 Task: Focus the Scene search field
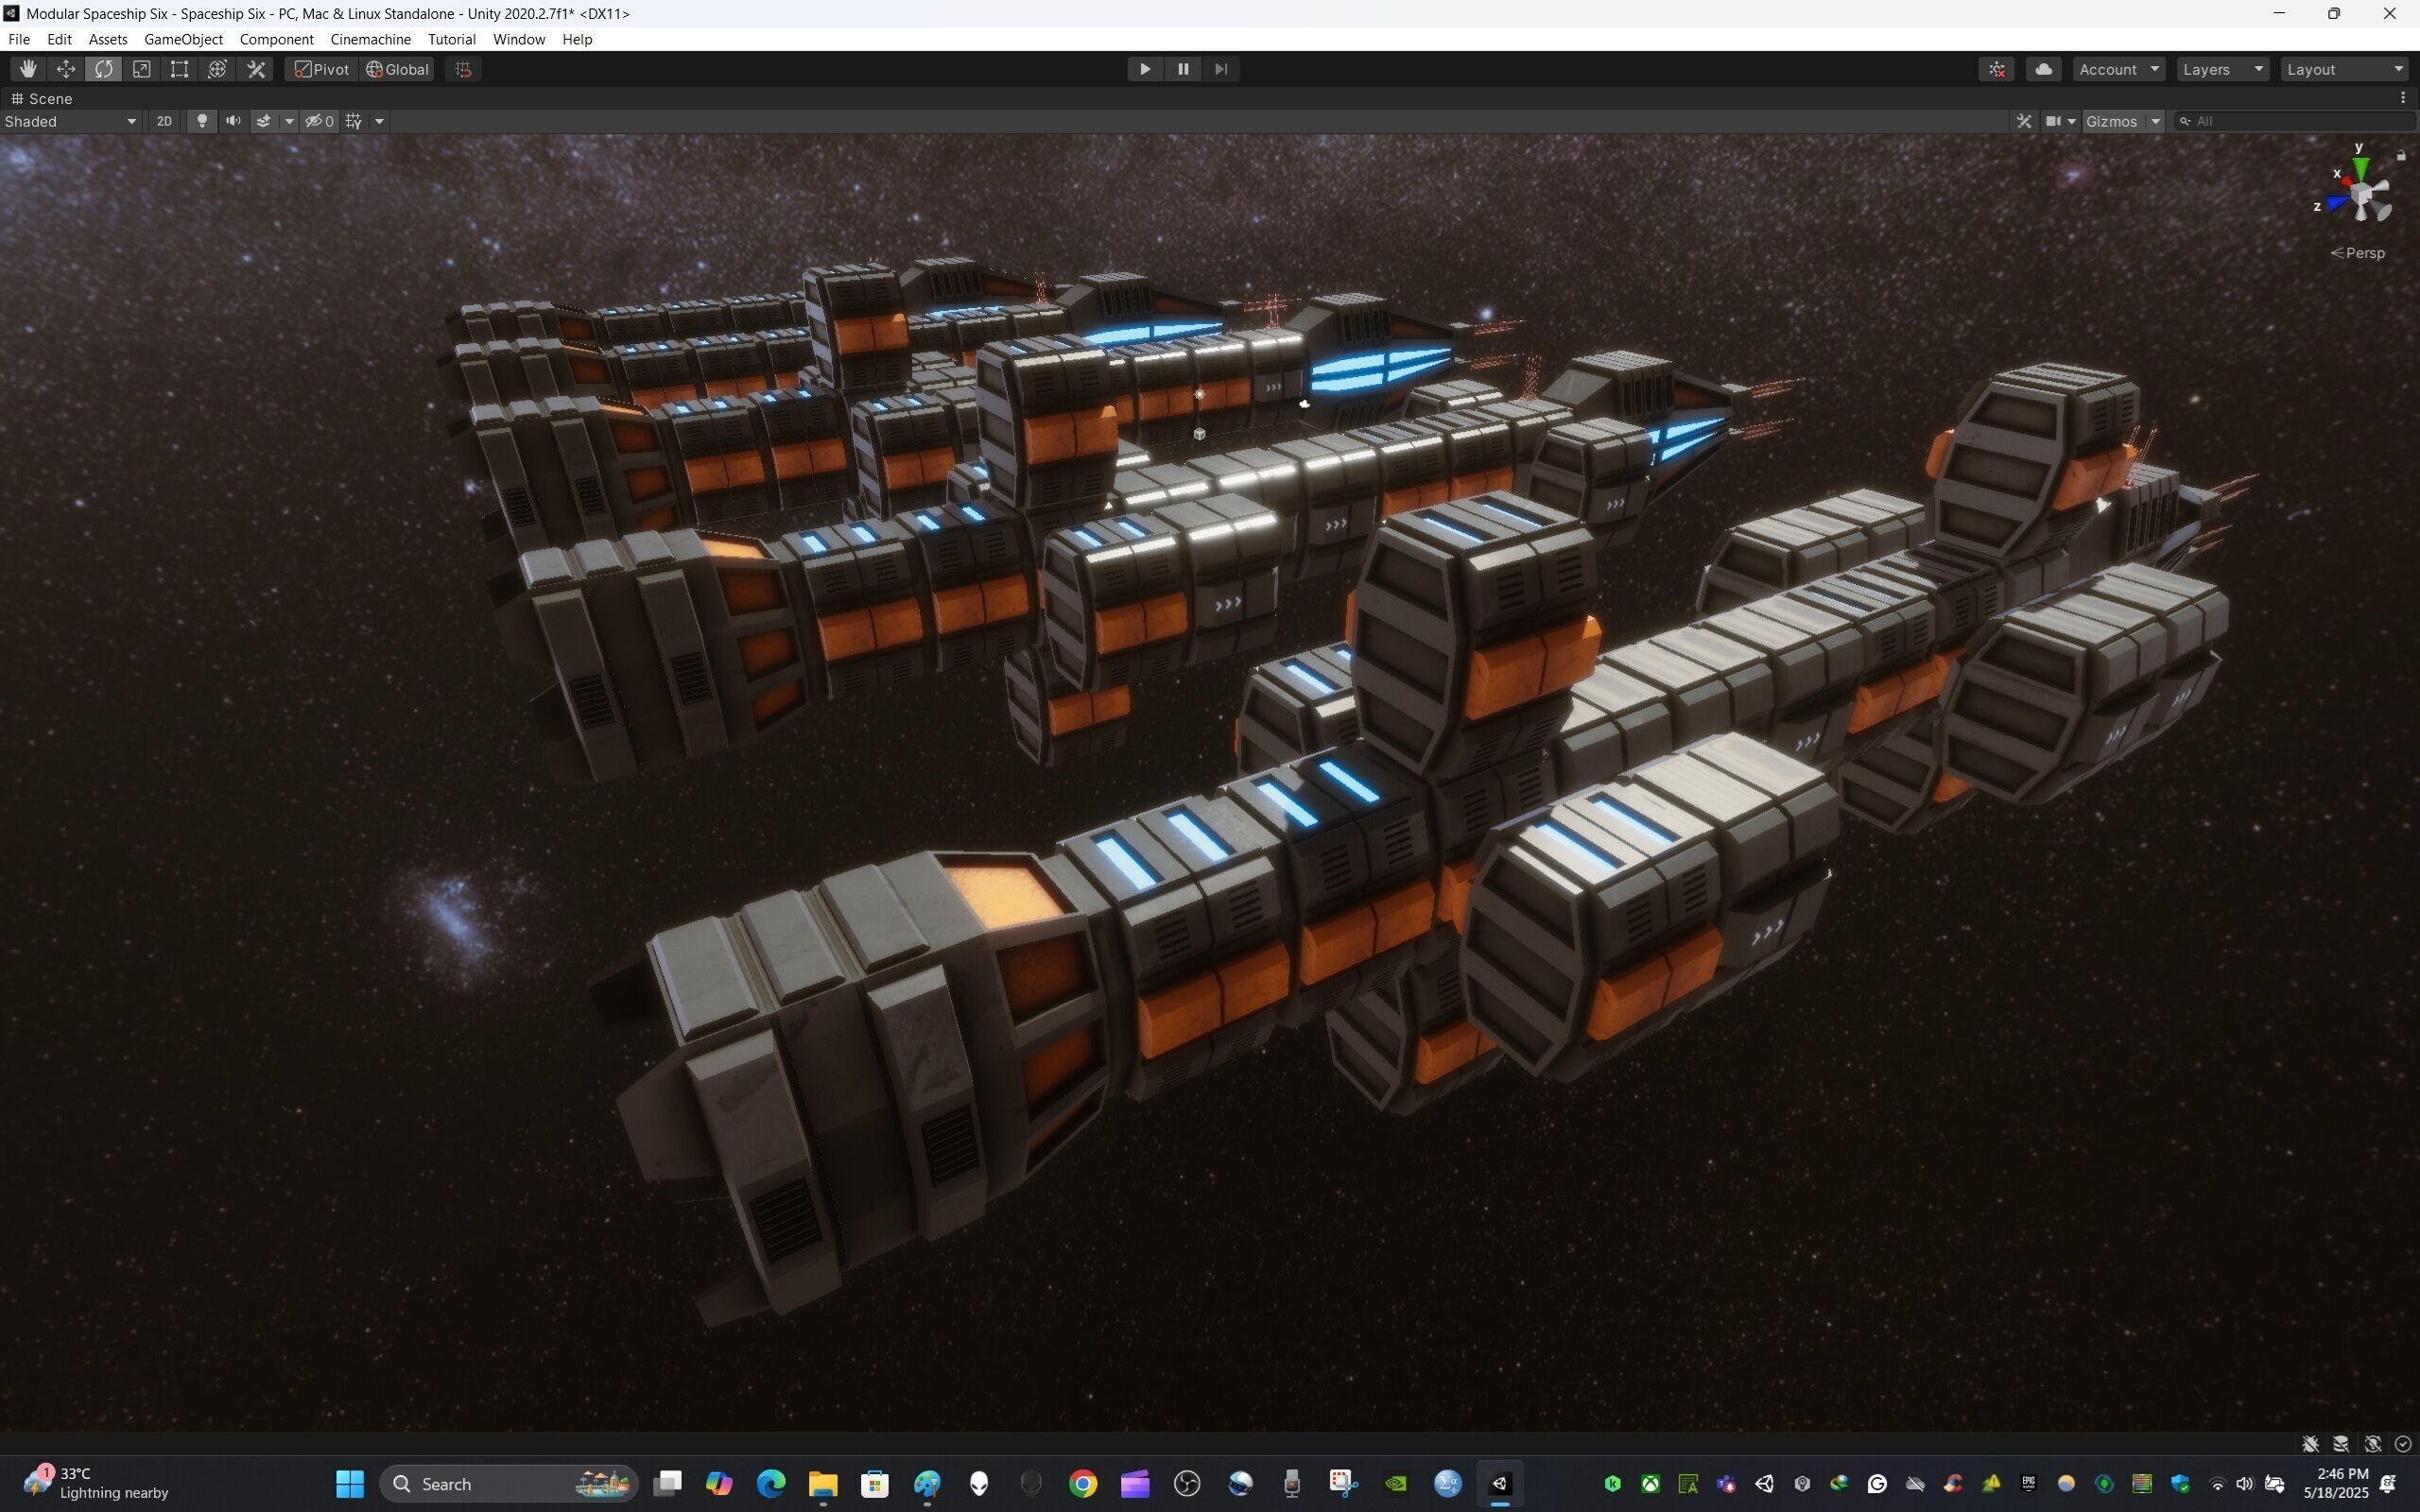pos(2295,121)
